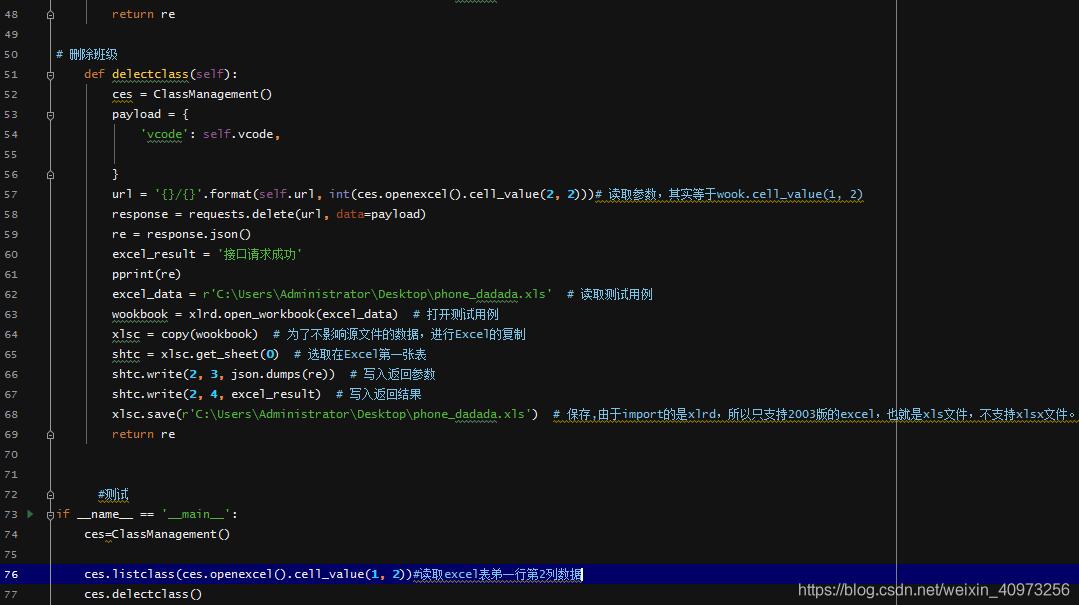The height and width of the screenshot is (605, 1079).
Task: Collapse the fold icon beside line 69
Action: coord(49,433)
